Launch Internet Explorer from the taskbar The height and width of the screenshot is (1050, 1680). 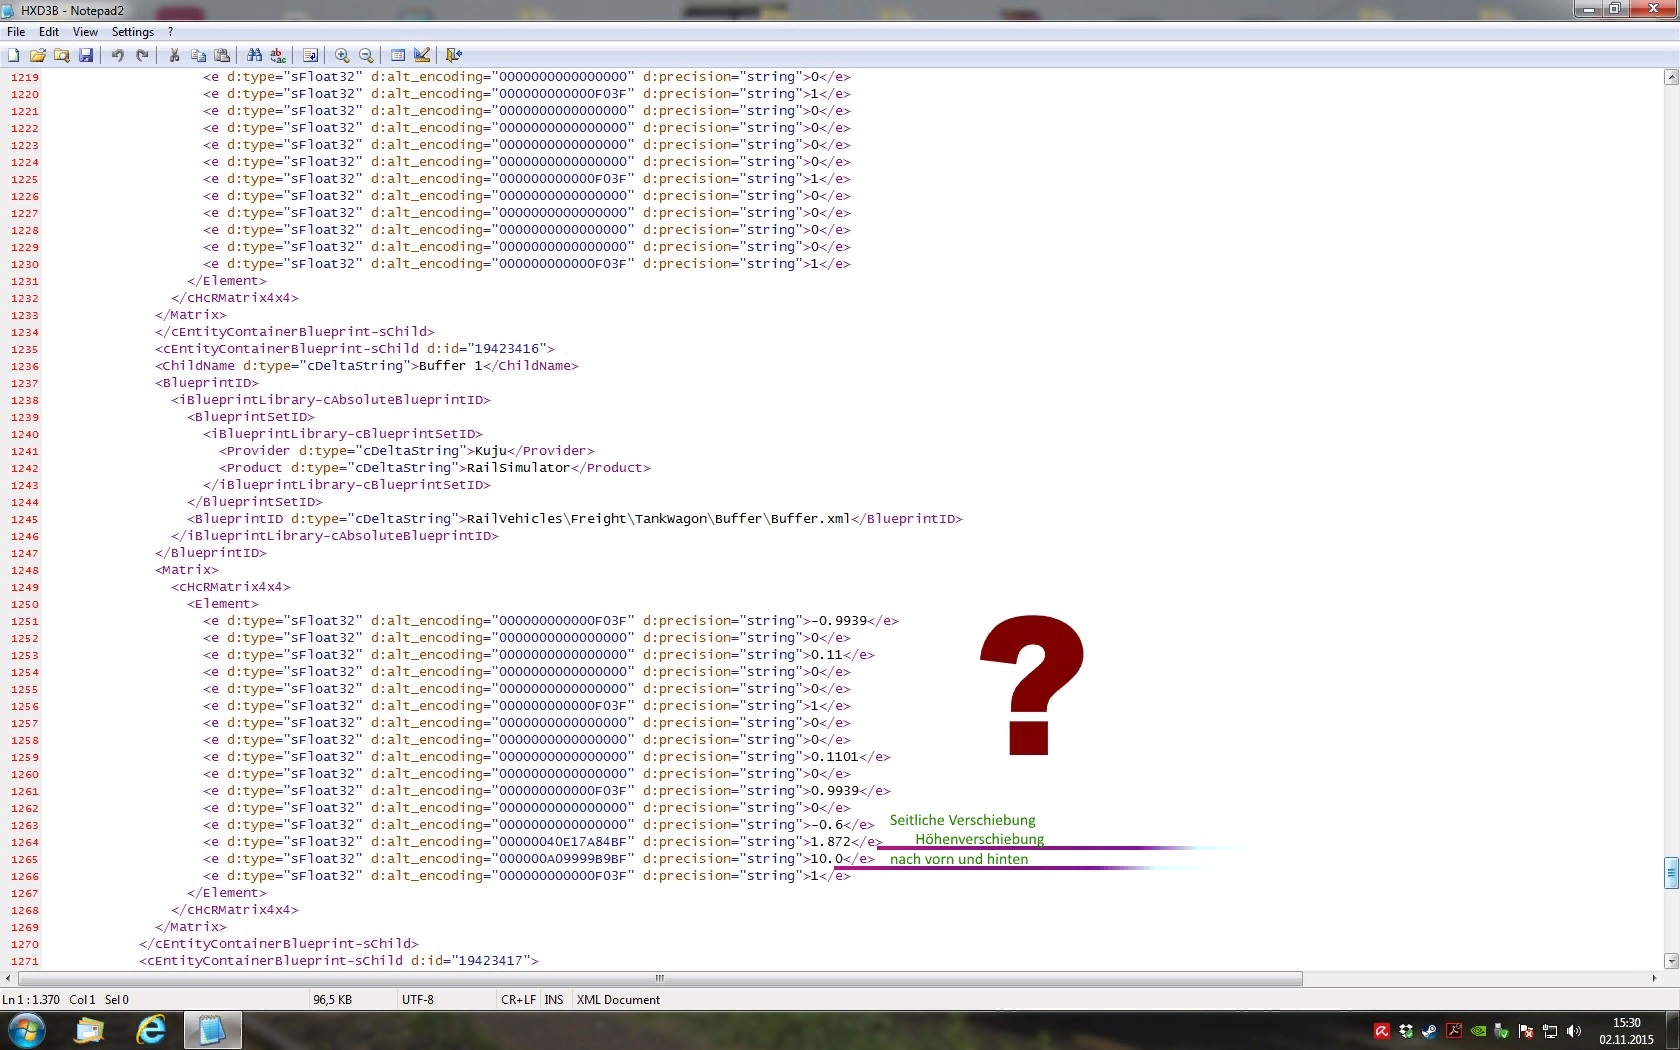tap(150, 1030)
